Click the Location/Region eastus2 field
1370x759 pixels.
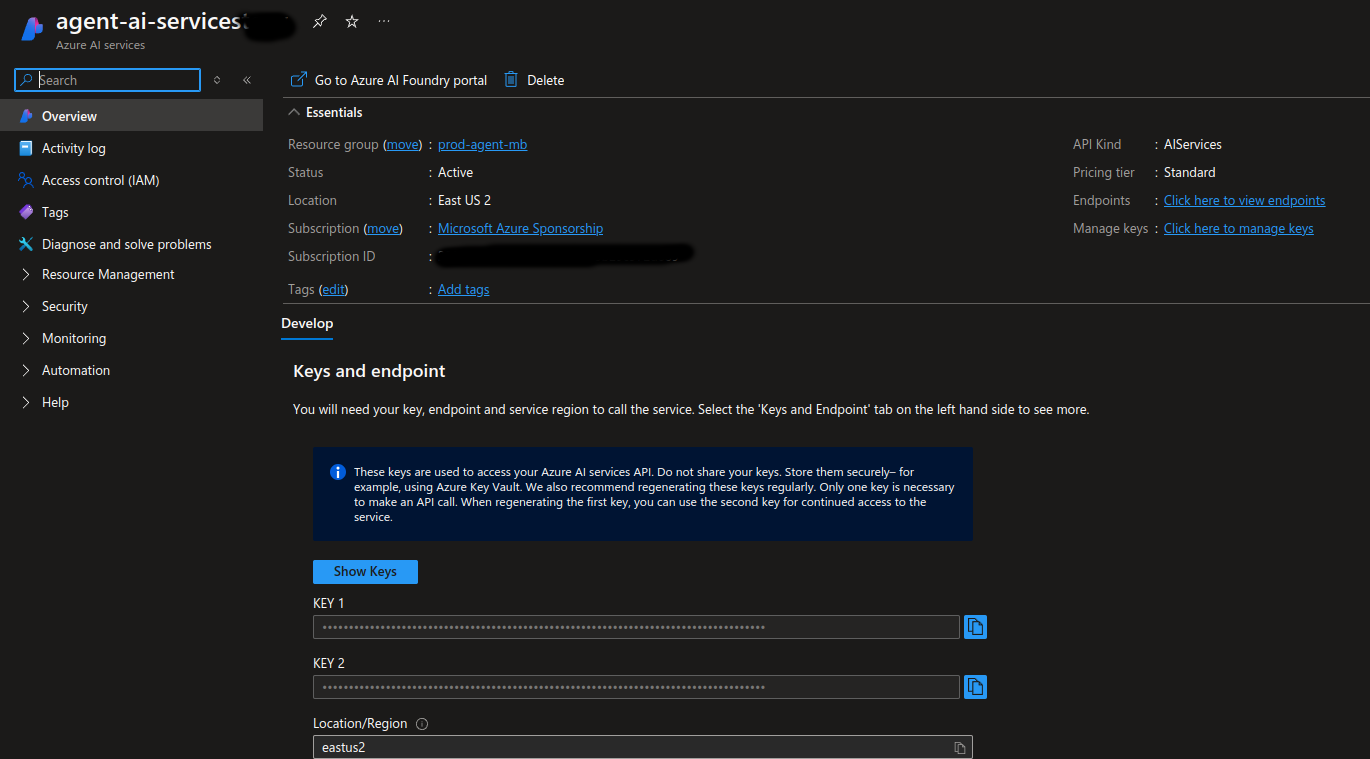[642, 747]
